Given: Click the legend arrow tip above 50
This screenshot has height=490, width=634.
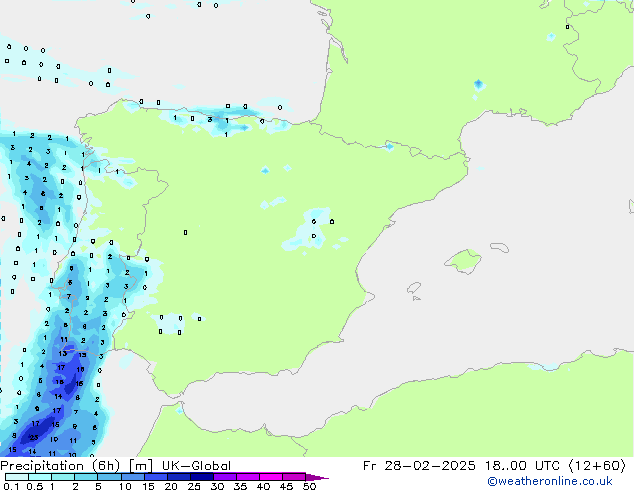Looking at the screenshot, I should click(317, 477).
